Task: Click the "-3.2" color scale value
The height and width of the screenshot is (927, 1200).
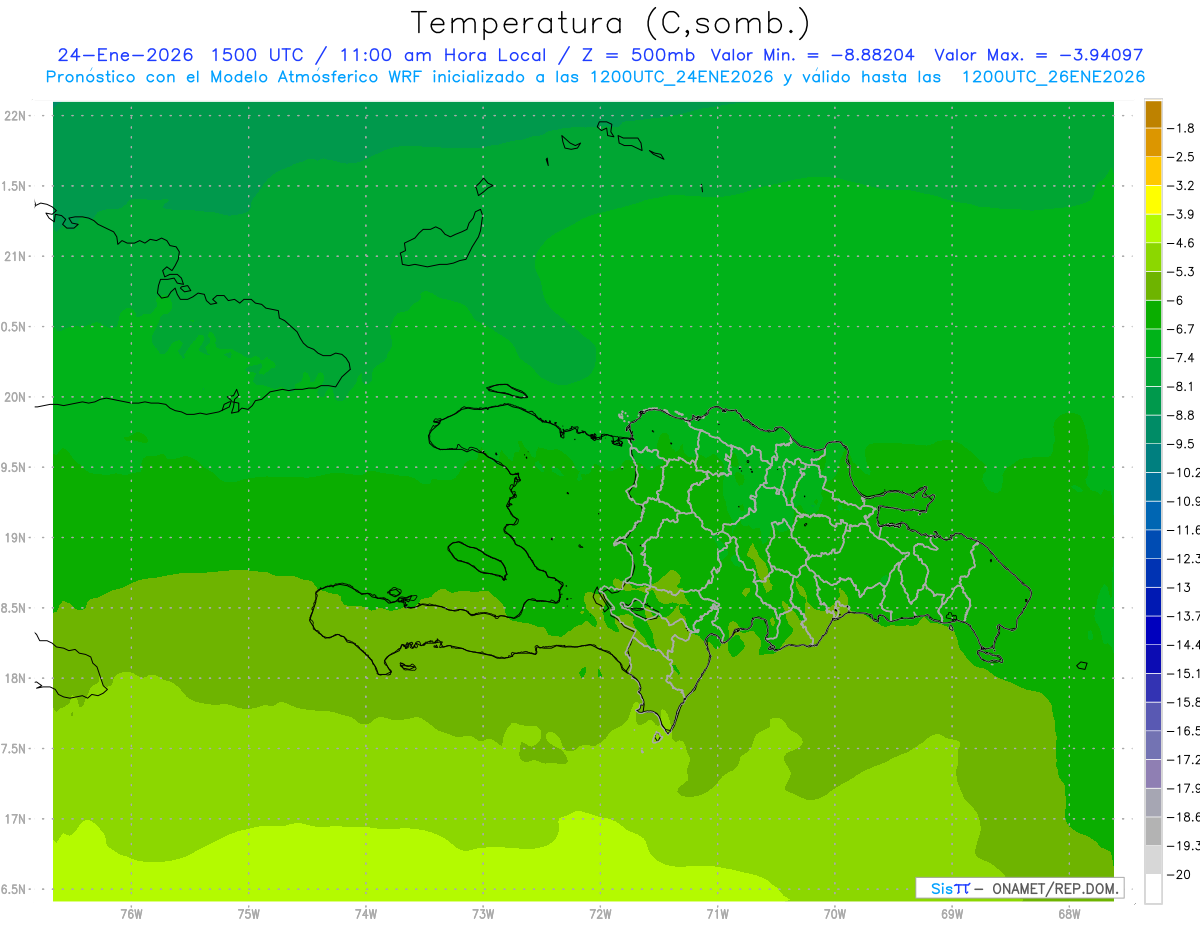Action: (x=1181, y=186)
